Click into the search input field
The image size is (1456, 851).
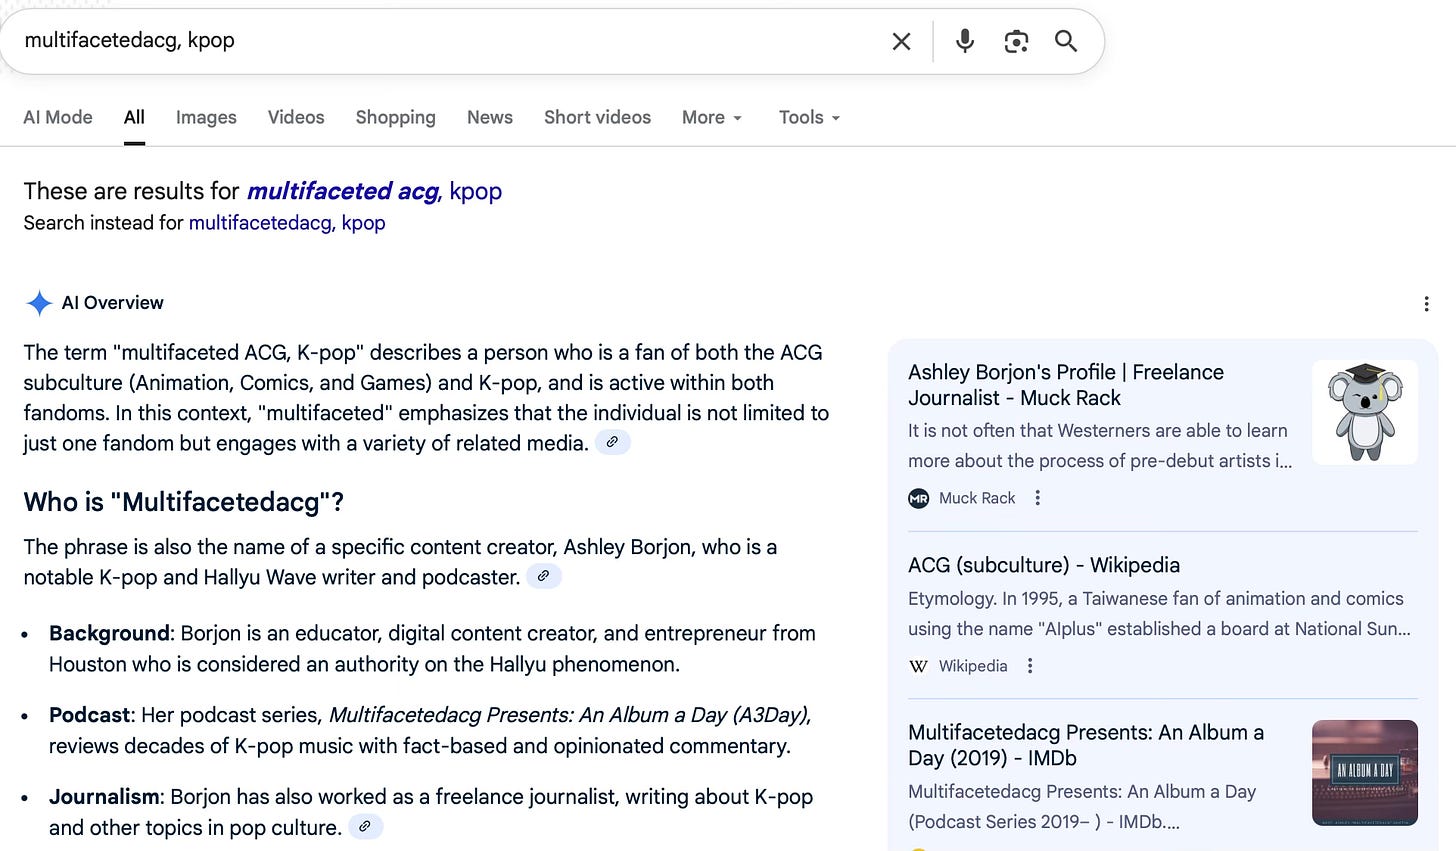[x=450, y=41]
